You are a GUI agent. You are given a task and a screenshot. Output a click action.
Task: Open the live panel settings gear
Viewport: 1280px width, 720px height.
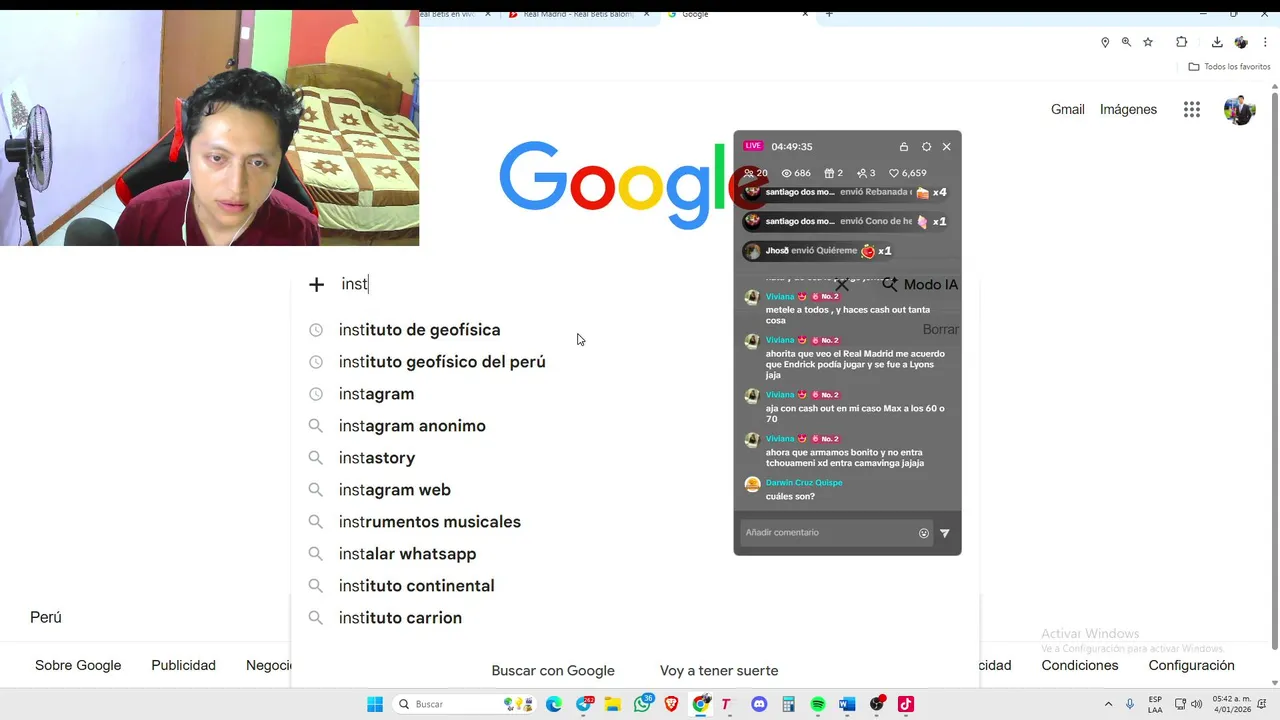[x=926, y=147]
